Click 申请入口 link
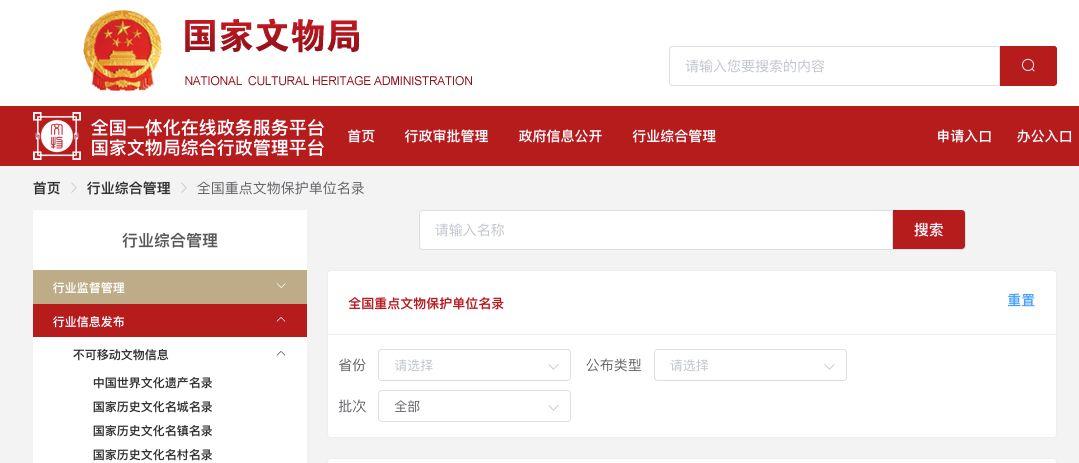Viewport: 1079px width, 463px height. (964, 136)
